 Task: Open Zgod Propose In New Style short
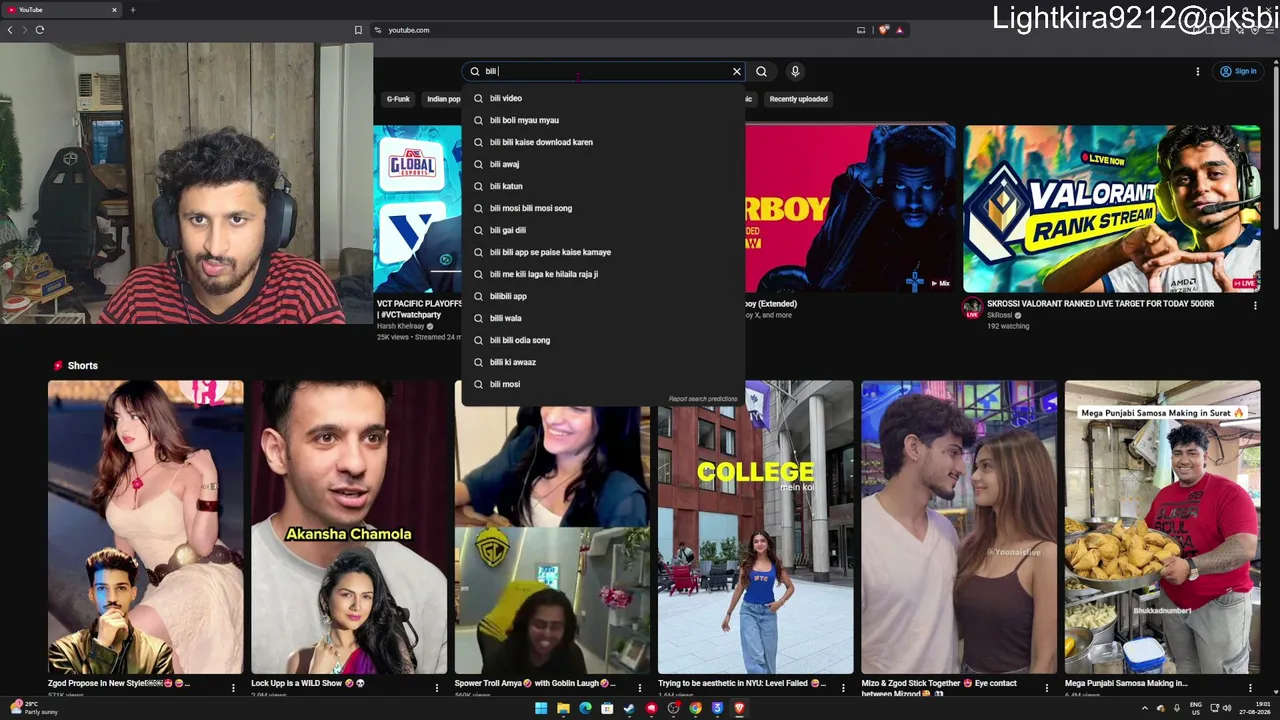click(146, 527)
